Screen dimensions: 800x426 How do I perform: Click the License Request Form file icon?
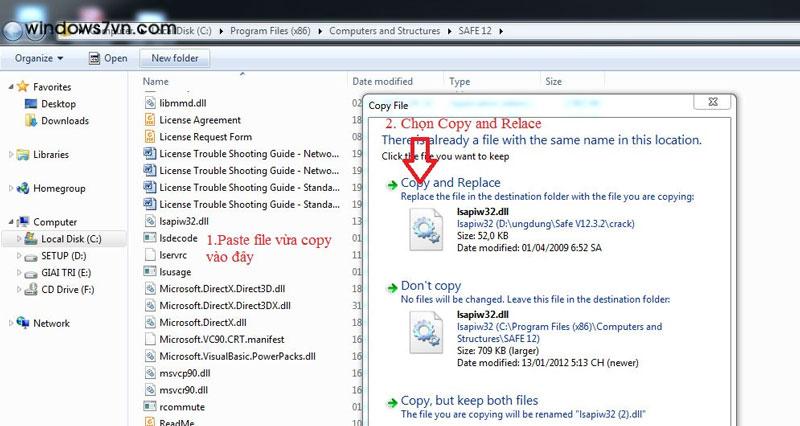149,137
